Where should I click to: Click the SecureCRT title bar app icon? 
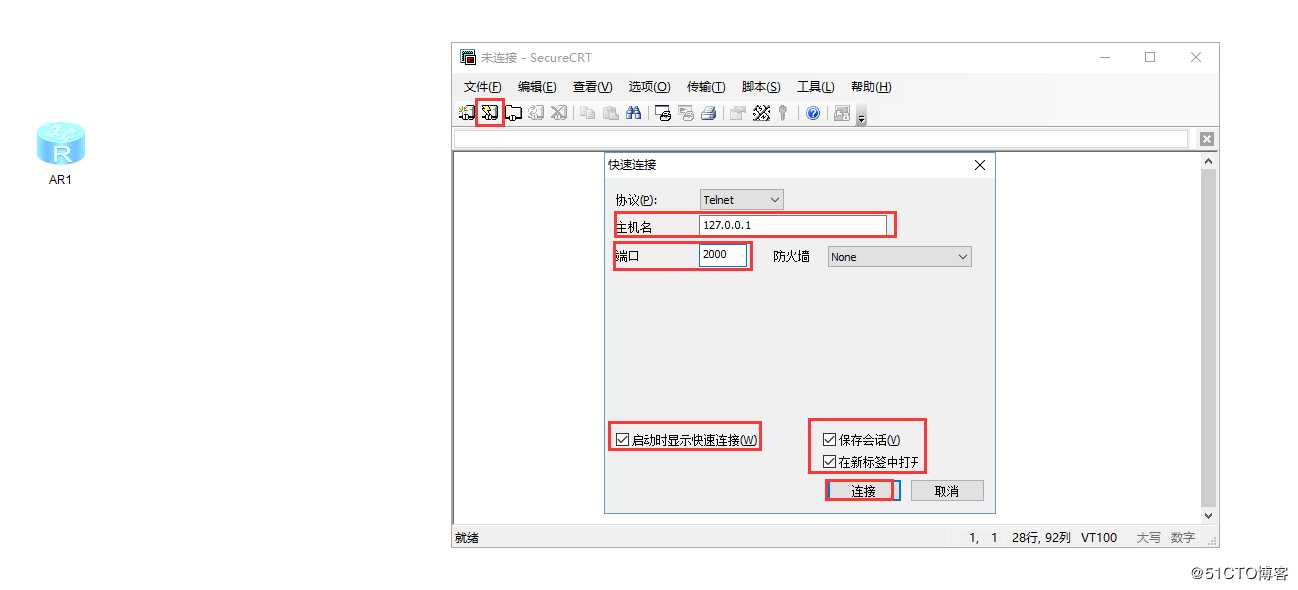point(468,58)
